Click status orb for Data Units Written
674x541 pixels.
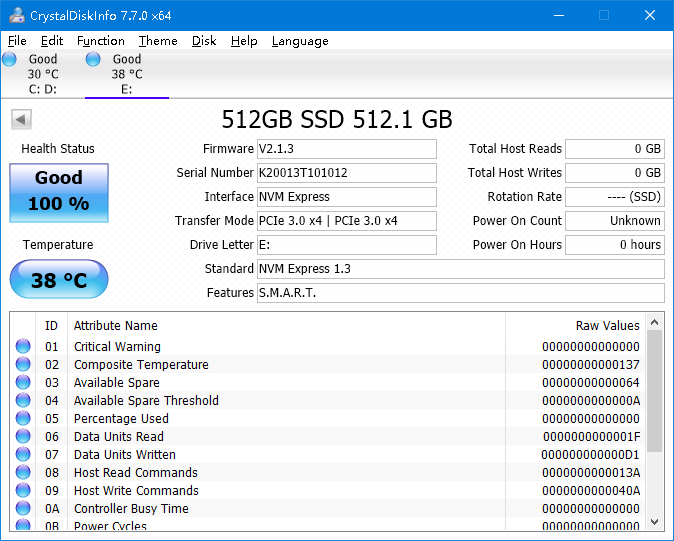point(23,455)
